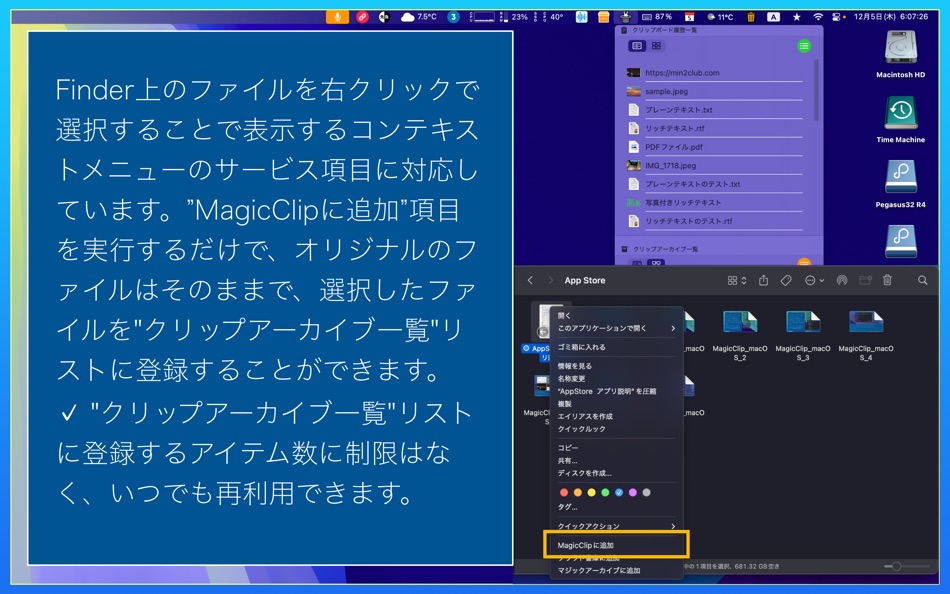
Task: Switch clipboard history panel to list view
Action: tap(637, 45)
